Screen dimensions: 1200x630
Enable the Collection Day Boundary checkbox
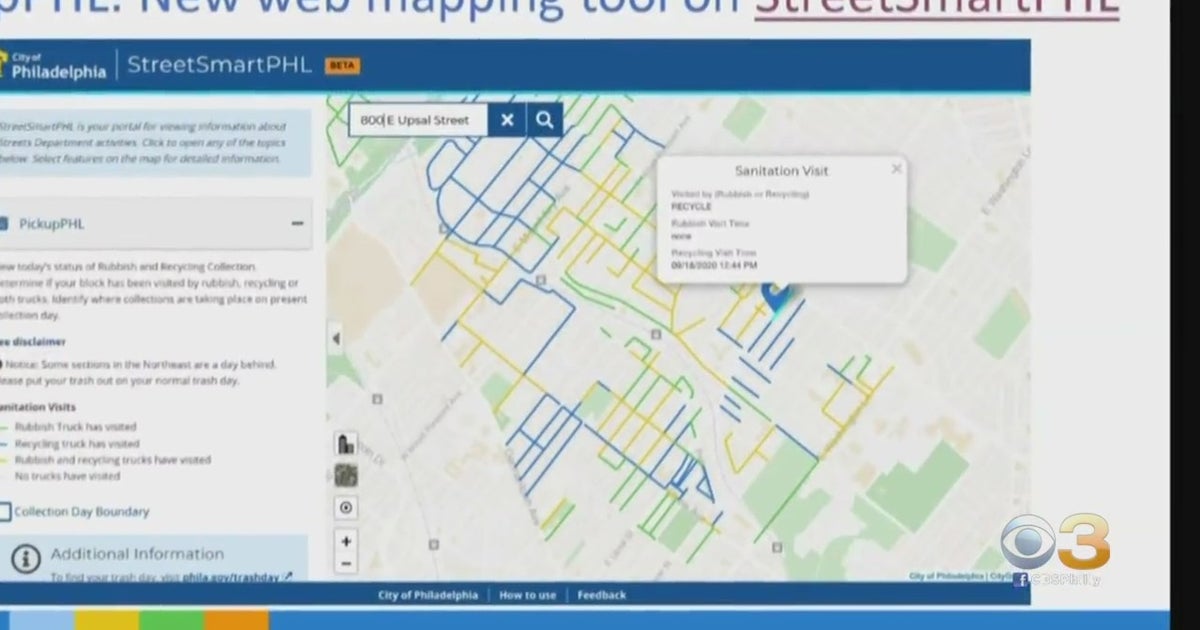4,512
